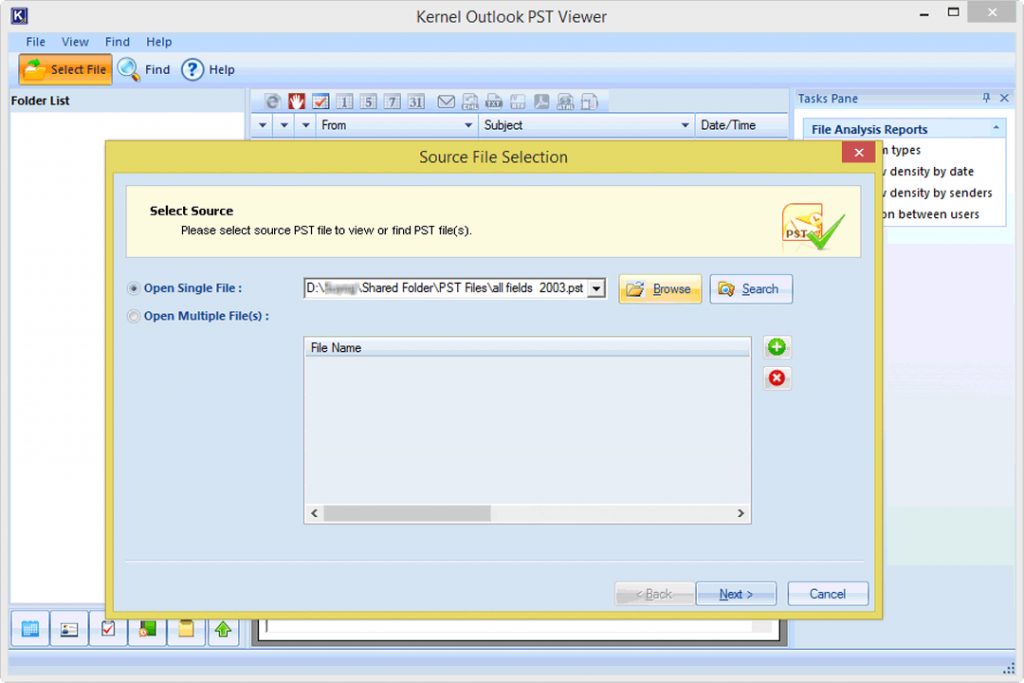Click the Next button

click(736, 594)
